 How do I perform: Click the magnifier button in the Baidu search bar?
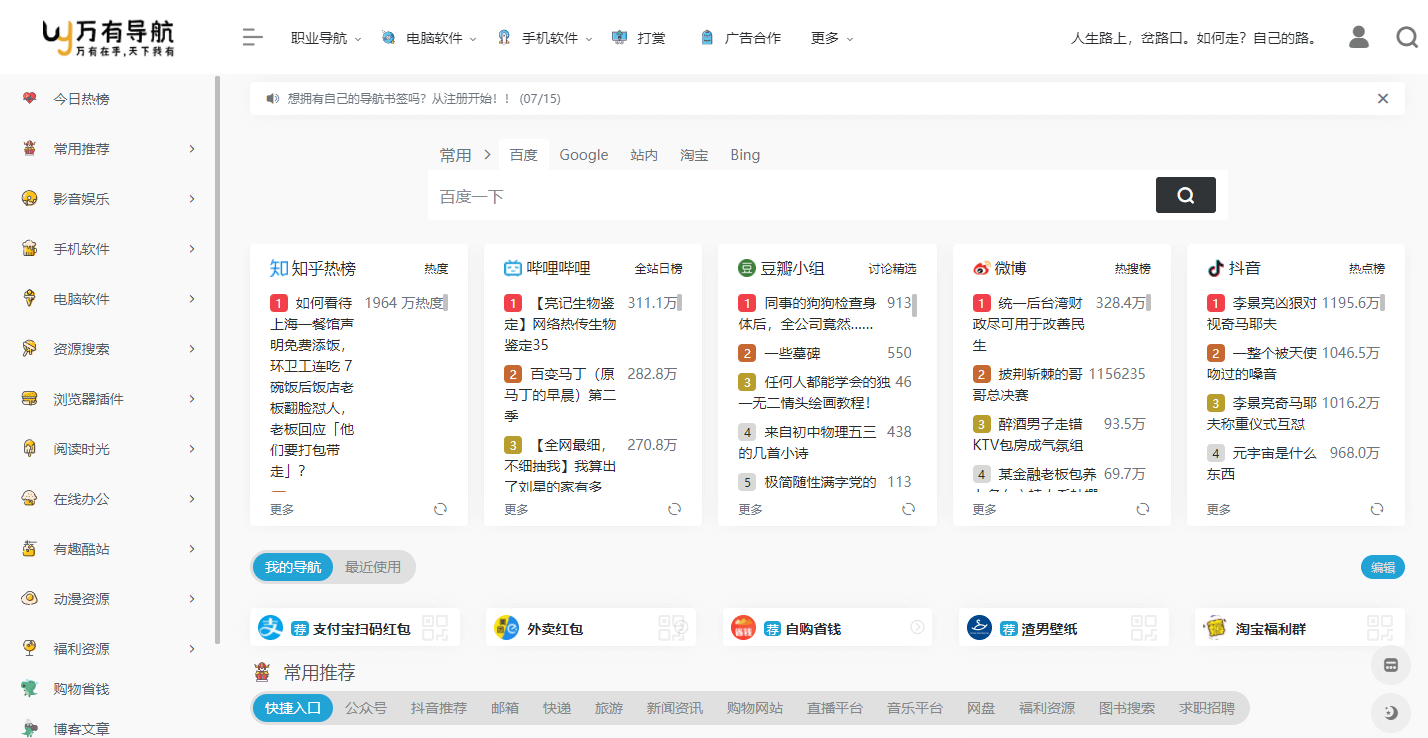[x=1185, y=195]
